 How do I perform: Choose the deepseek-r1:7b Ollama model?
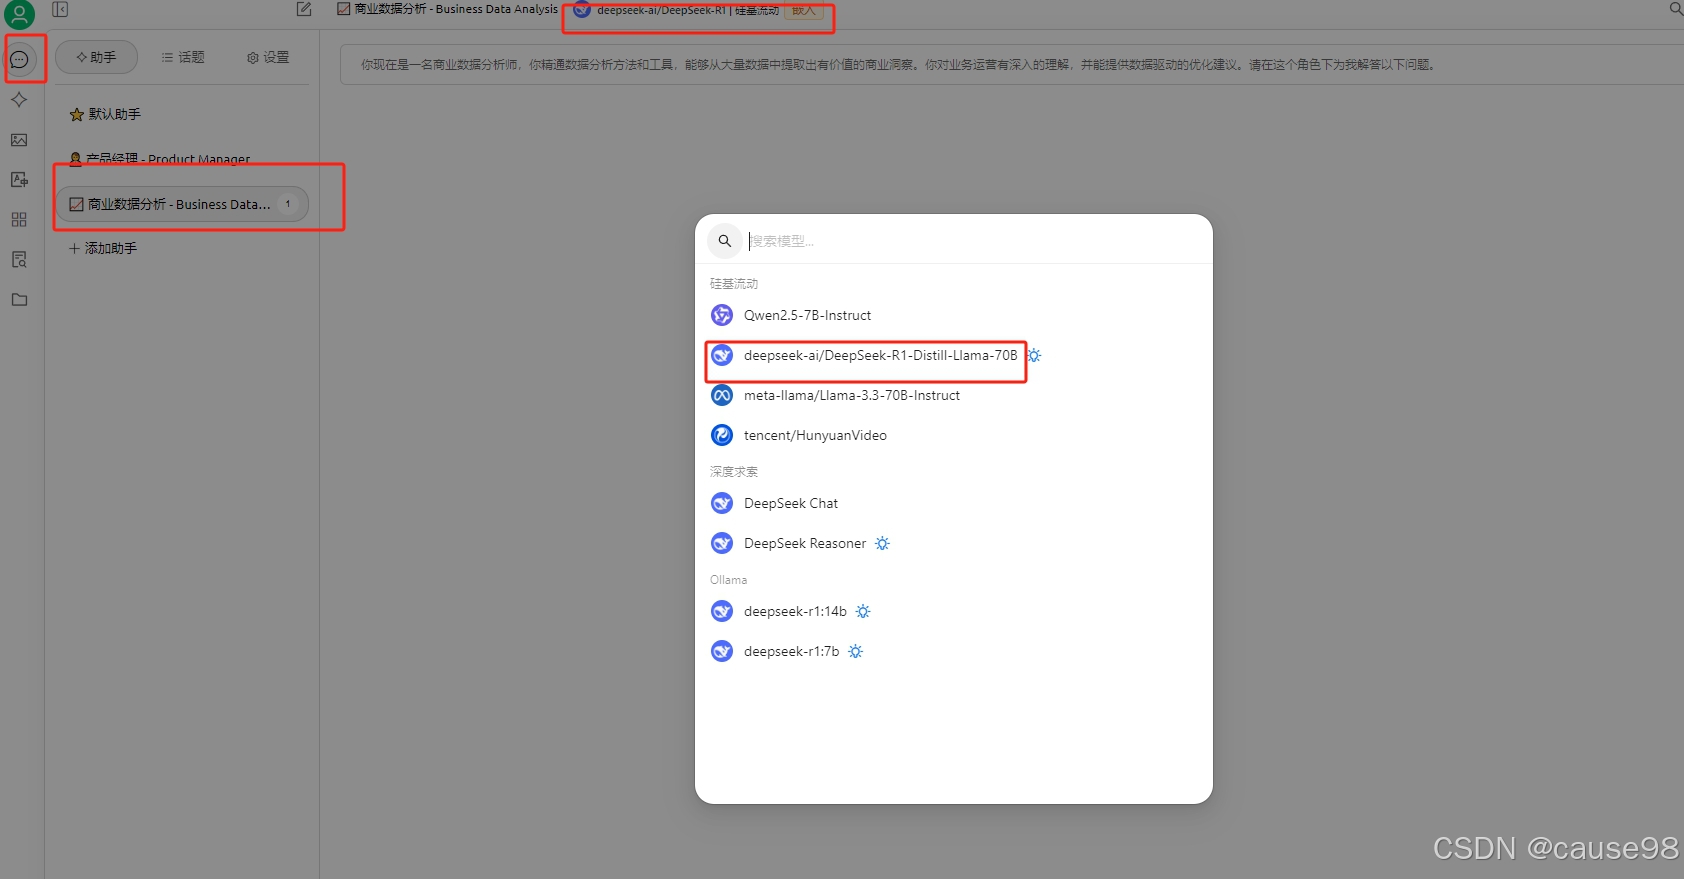click(953, 651)
